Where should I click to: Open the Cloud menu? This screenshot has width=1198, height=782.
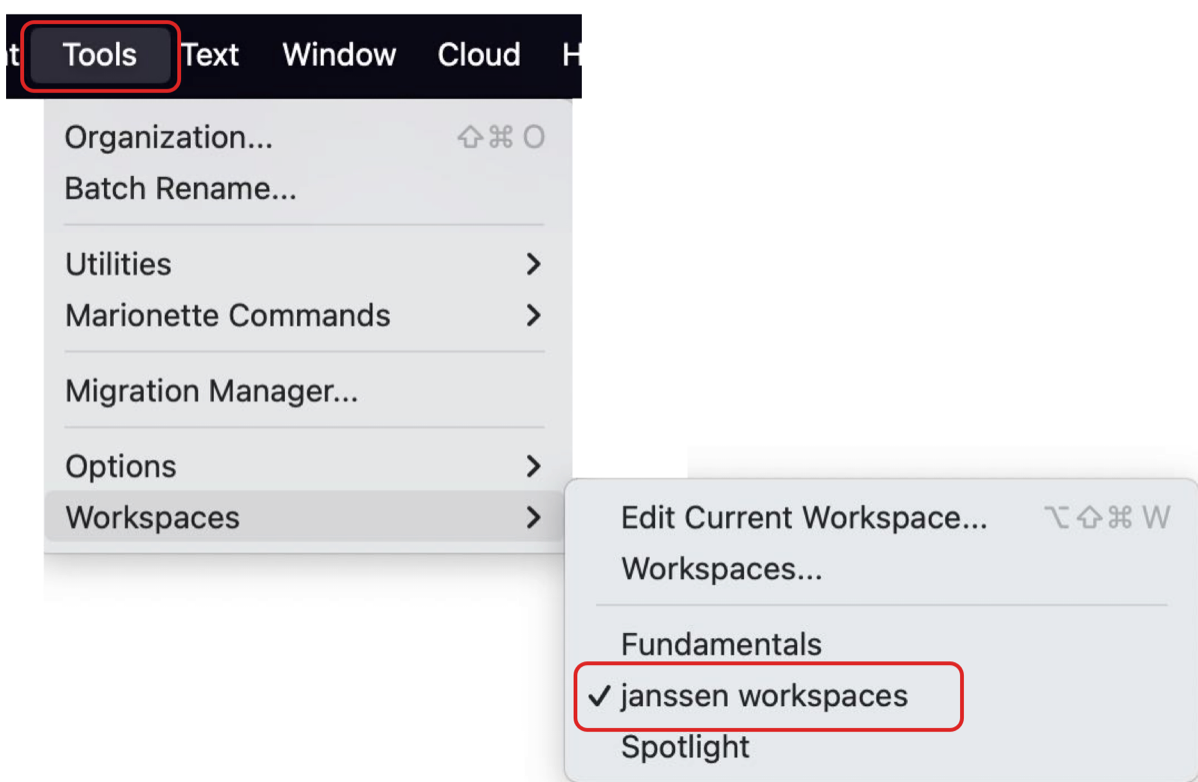tap(479, 54)
